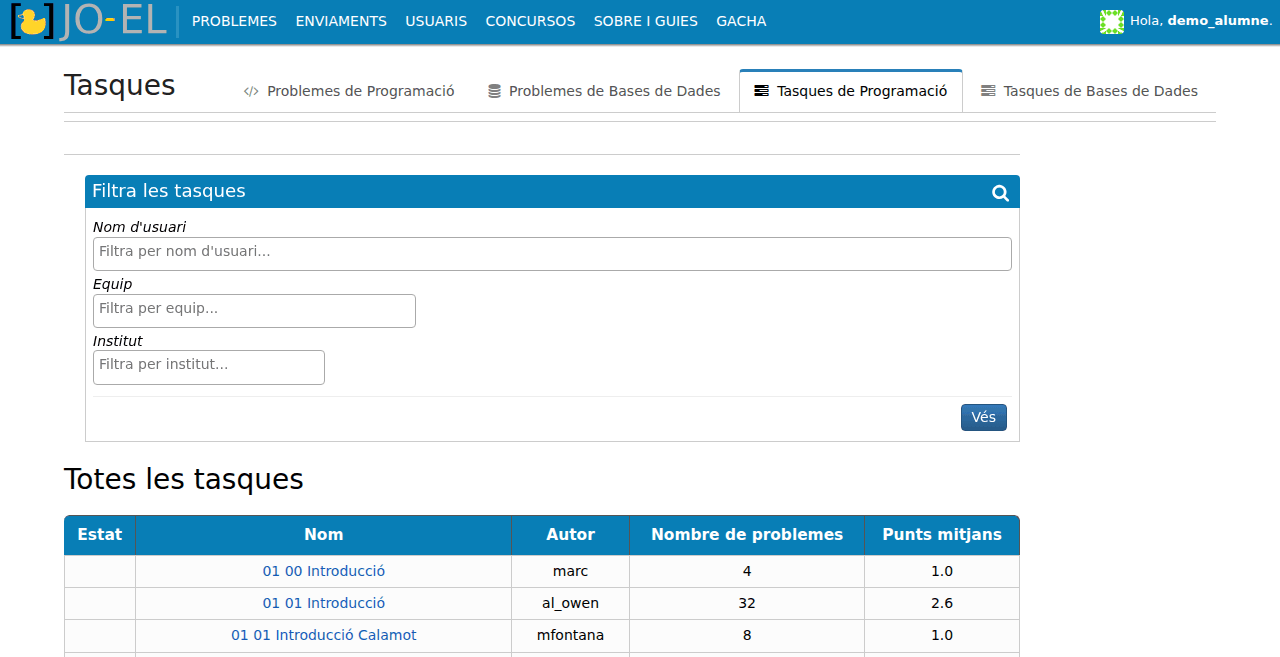Open SOBRE I GUIES menu

tap(646, 21)
